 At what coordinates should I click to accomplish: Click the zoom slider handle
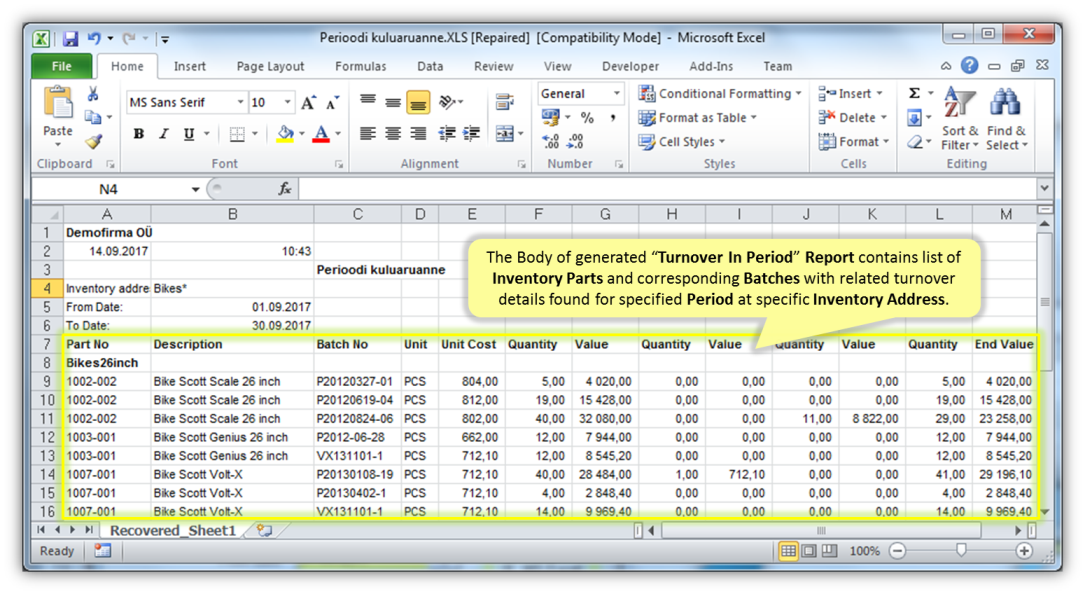[x=961, y=551]
